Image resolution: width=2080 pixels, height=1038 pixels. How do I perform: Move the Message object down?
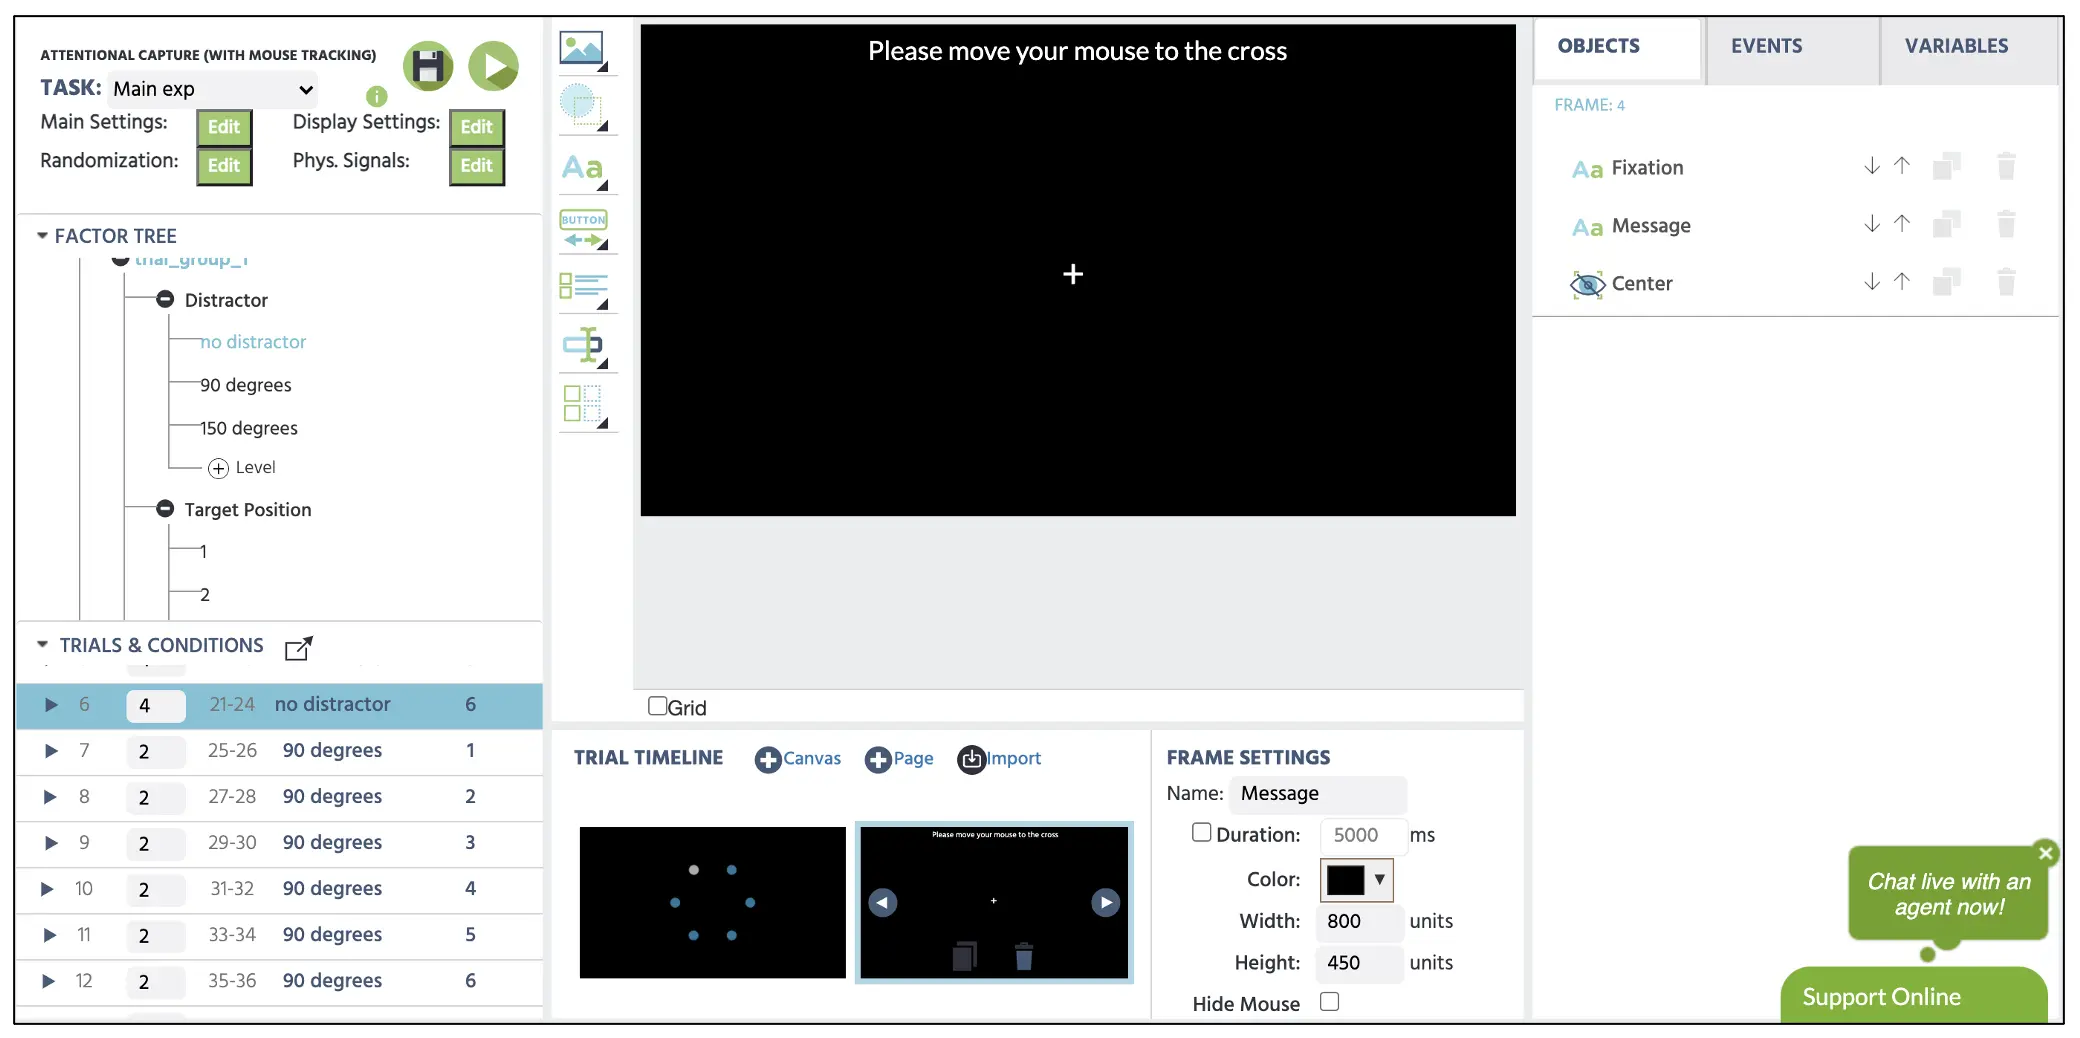pos(1872,224)
